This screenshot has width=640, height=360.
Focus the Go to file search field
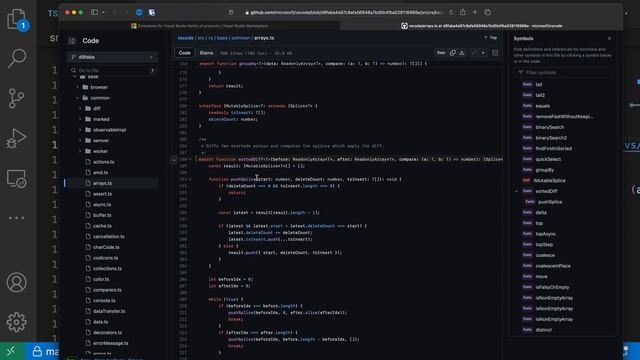(x=112, y=70)
